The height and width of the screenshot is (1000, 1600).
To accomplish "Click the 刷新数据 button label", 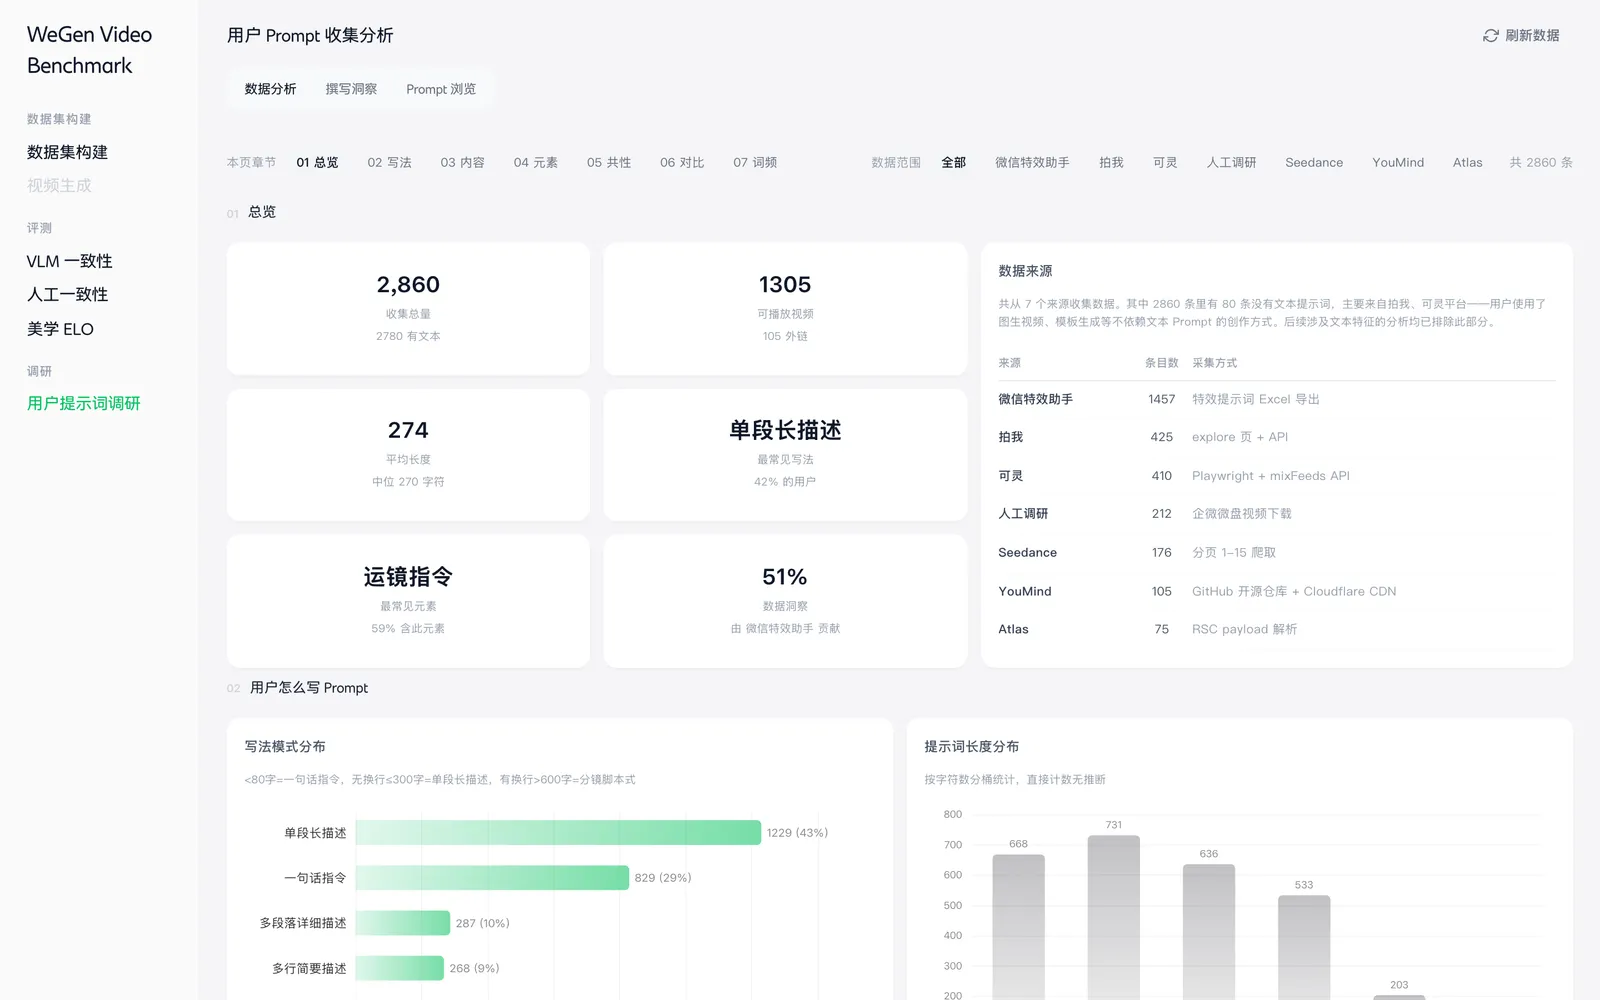I will point(1532,36).
